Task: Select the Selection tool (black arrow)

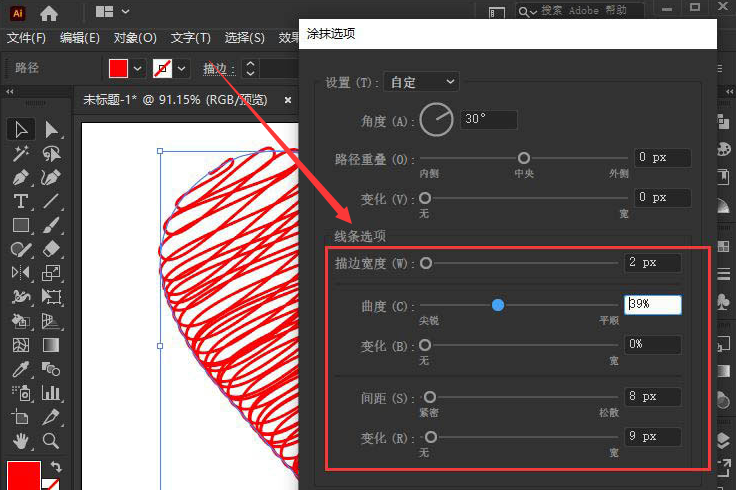Action: pyautogui.click(x=21, y=130)
